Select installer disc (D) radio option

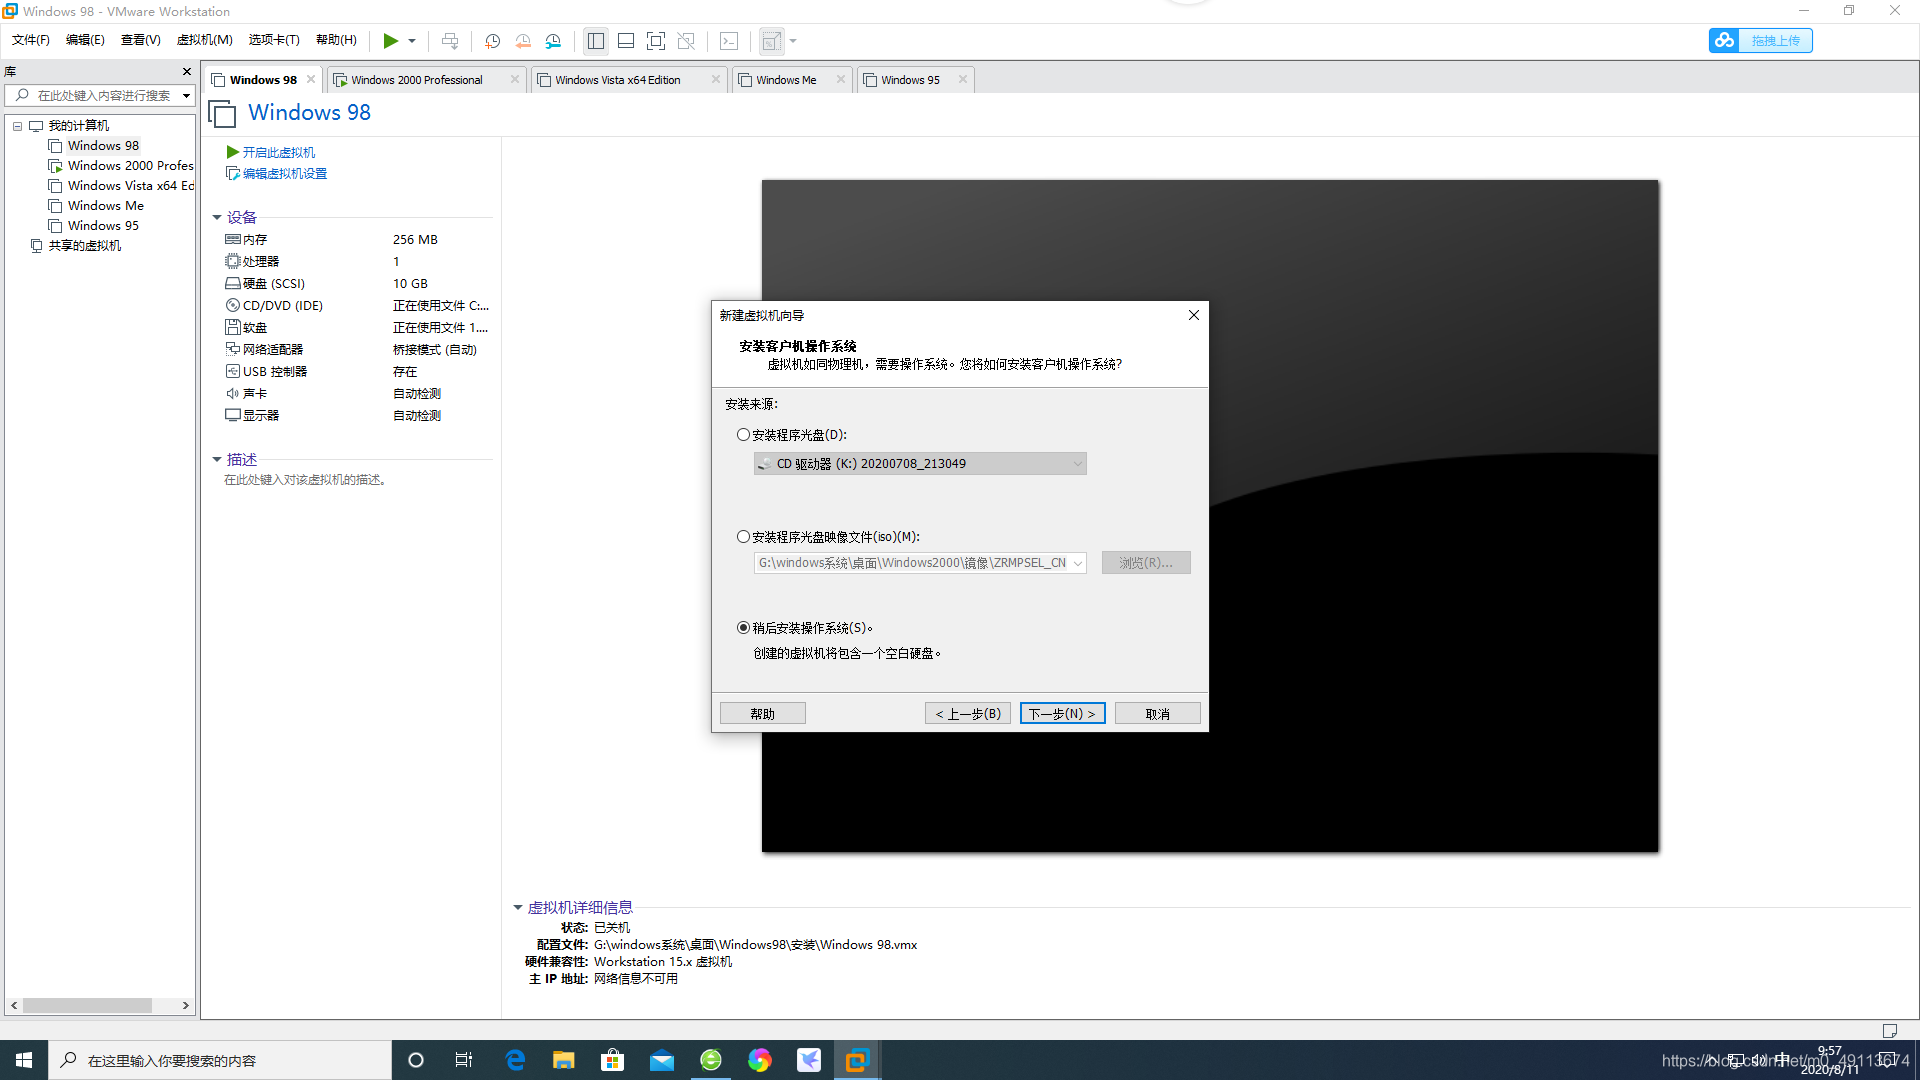coord(743,435)
